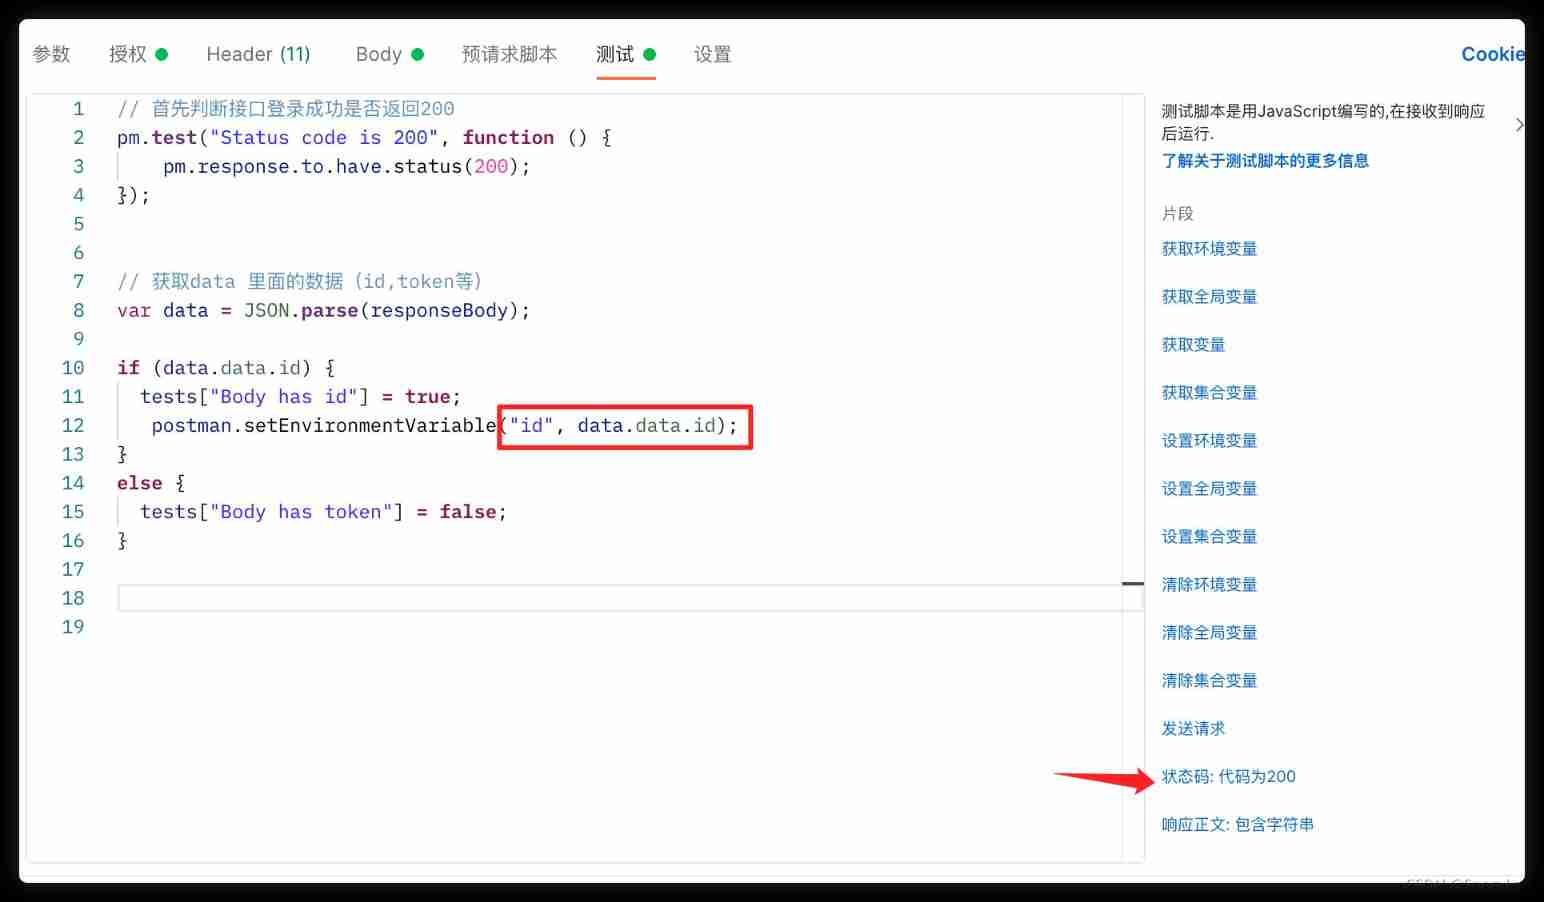
Task: Select the 测试 tab
Action: (625, 54)
